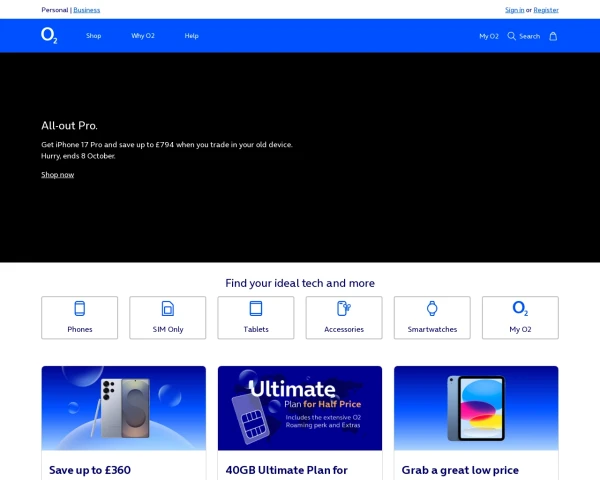Image resolution: width=600 pixels, height=480 pixels.
Task: Open the Ultimate Plan half price image
Action: [300, 408]
